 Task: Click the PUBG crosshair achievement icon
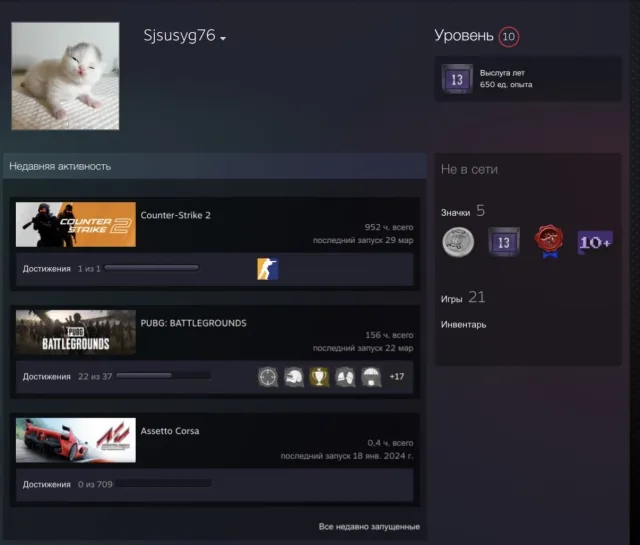point(268,376)
